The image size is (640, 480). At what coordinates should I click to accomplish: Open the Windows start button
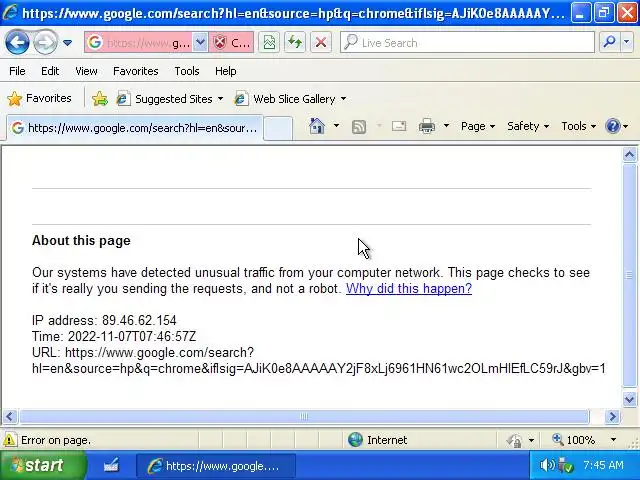coord(42,465)
